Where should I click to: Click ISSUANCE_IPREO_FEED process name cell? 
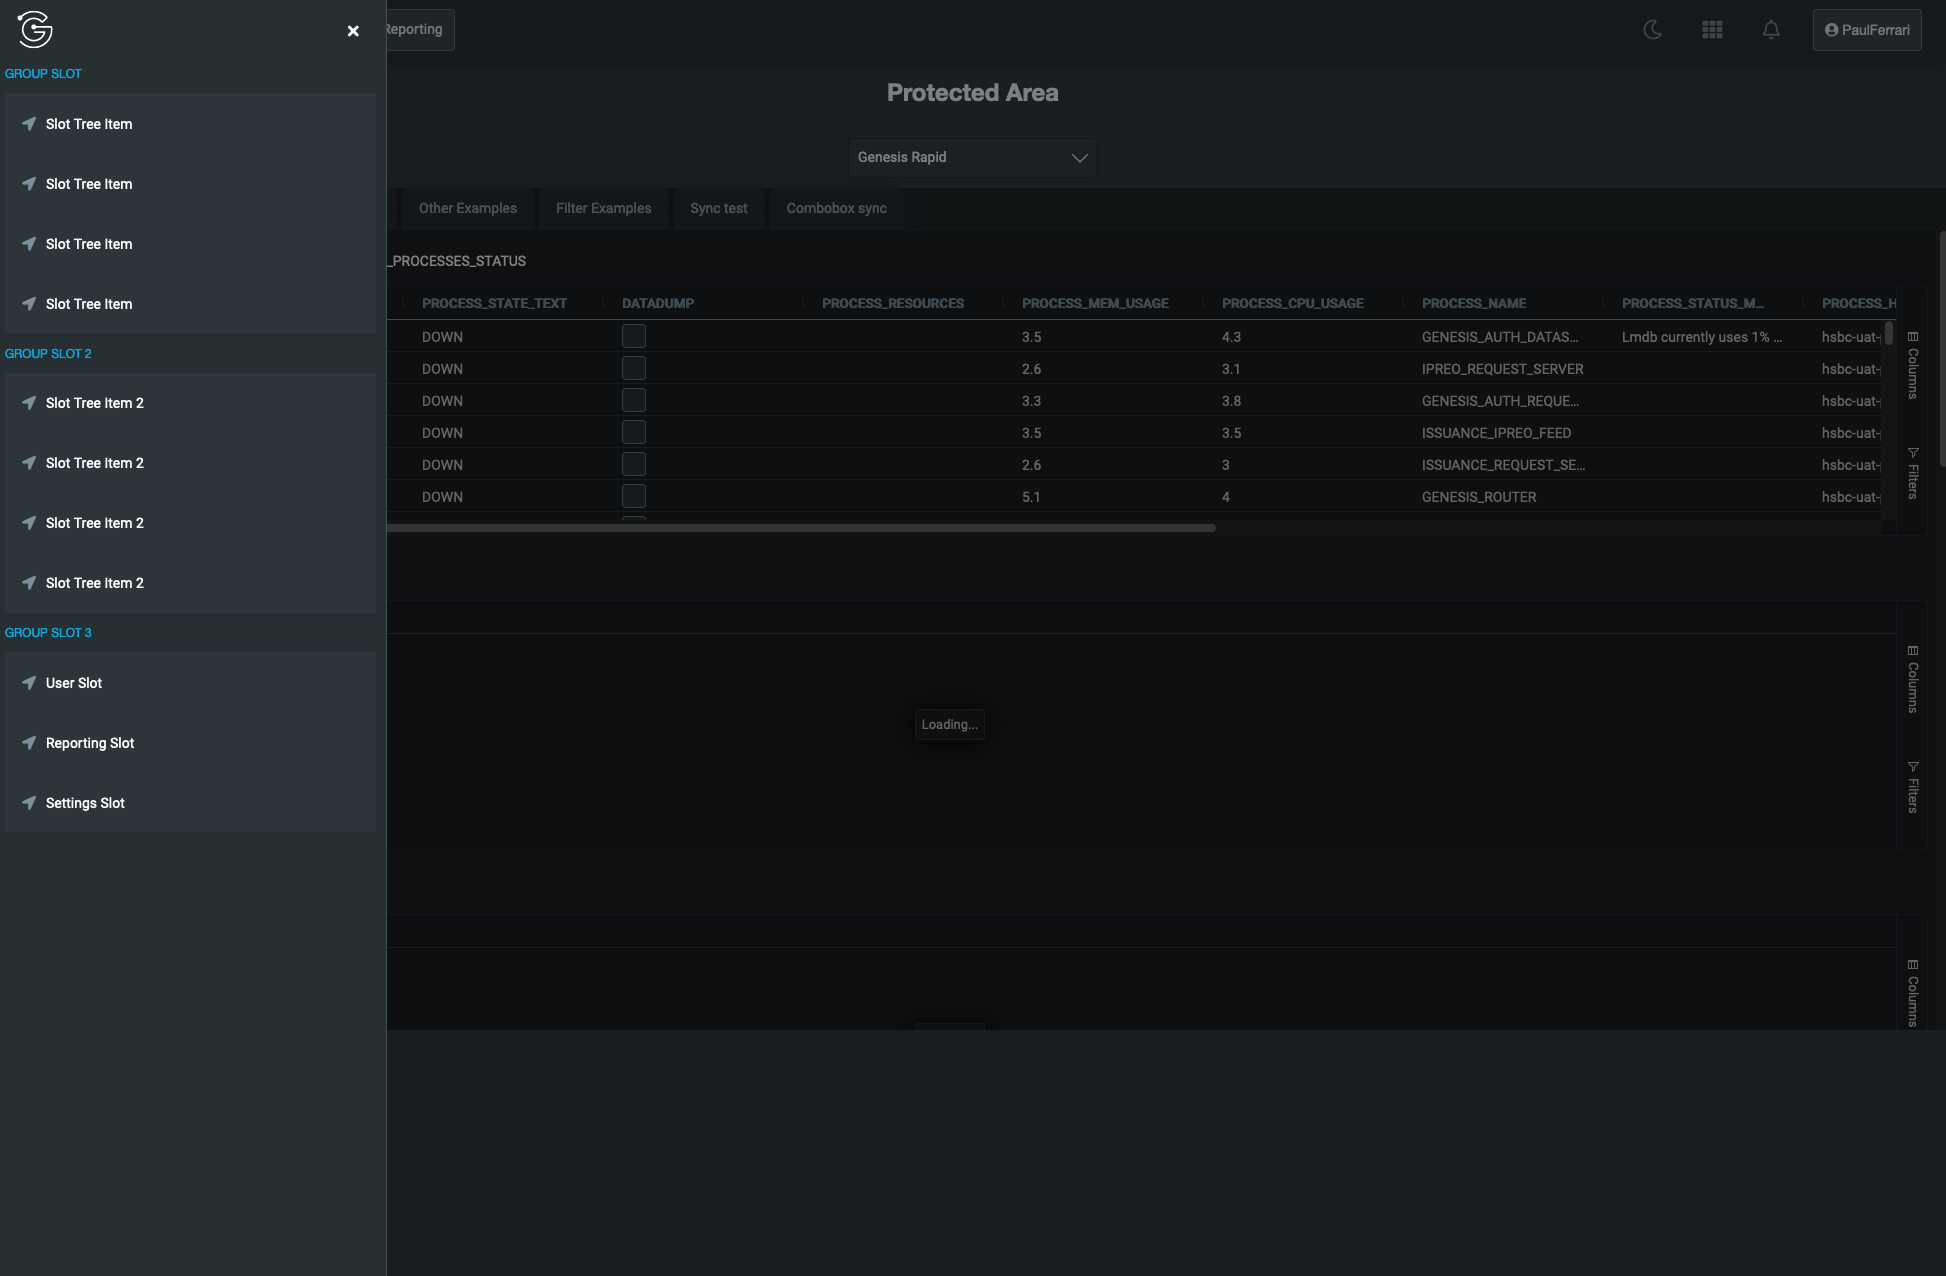tap(1496, 433)
